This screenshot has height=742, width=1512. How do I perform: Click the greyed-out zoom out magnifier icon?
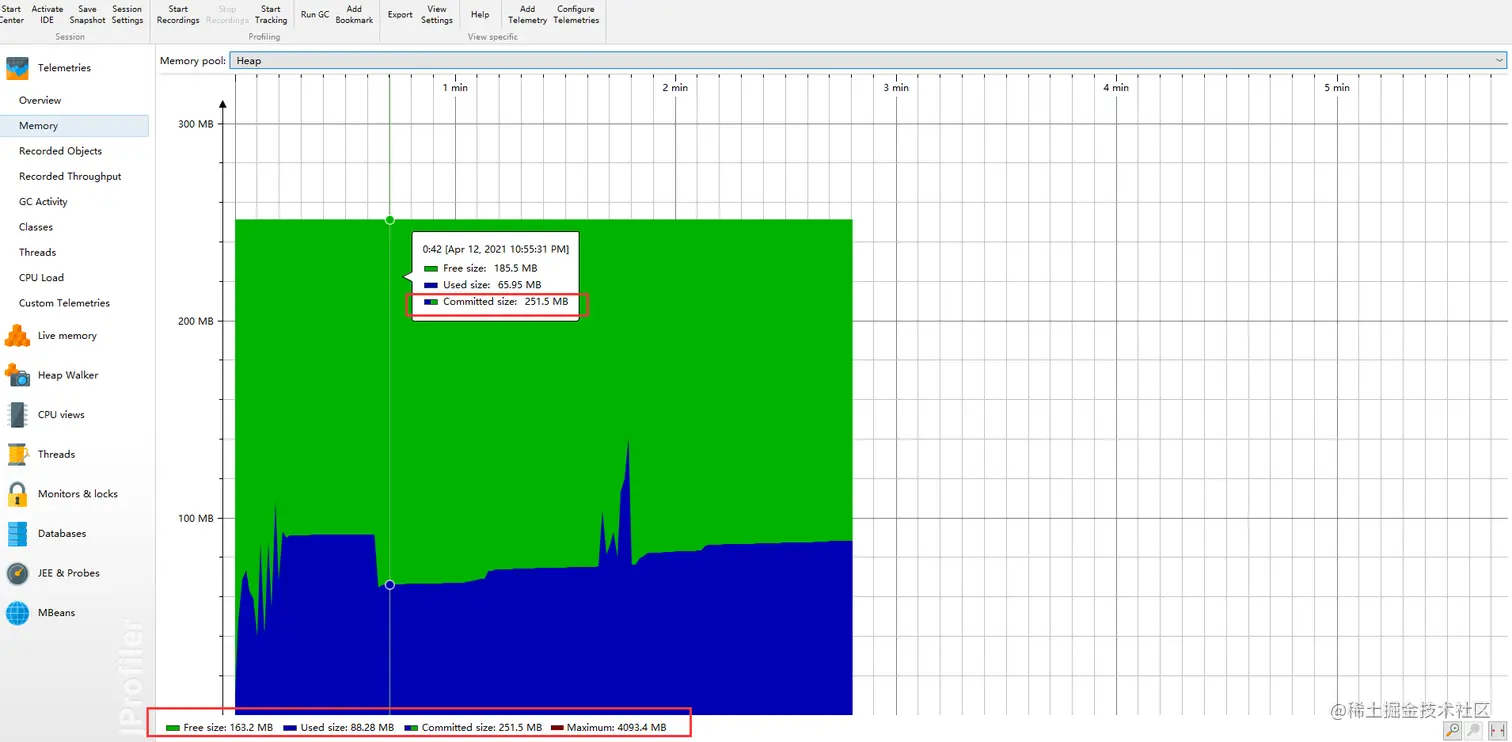[x=1475, y=731]
